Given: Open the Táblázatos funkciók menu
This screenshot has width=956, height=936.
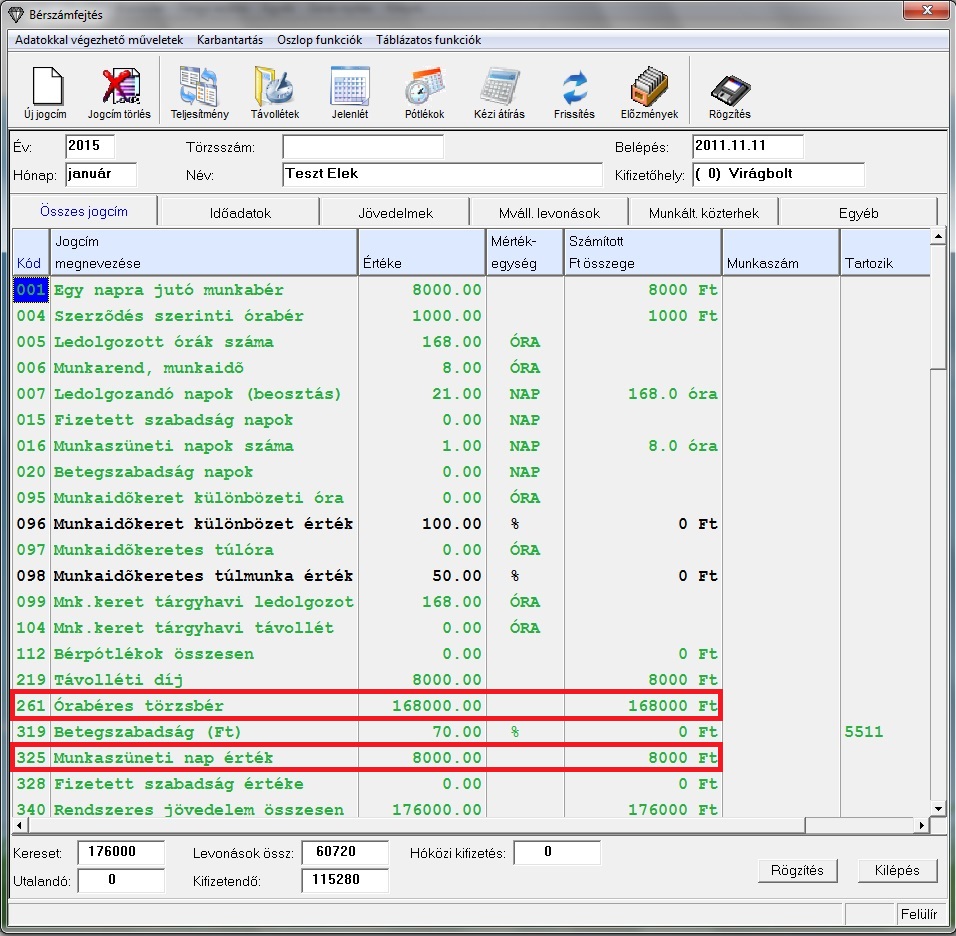Looking at the screenshot, I should (x=428, y=40).
